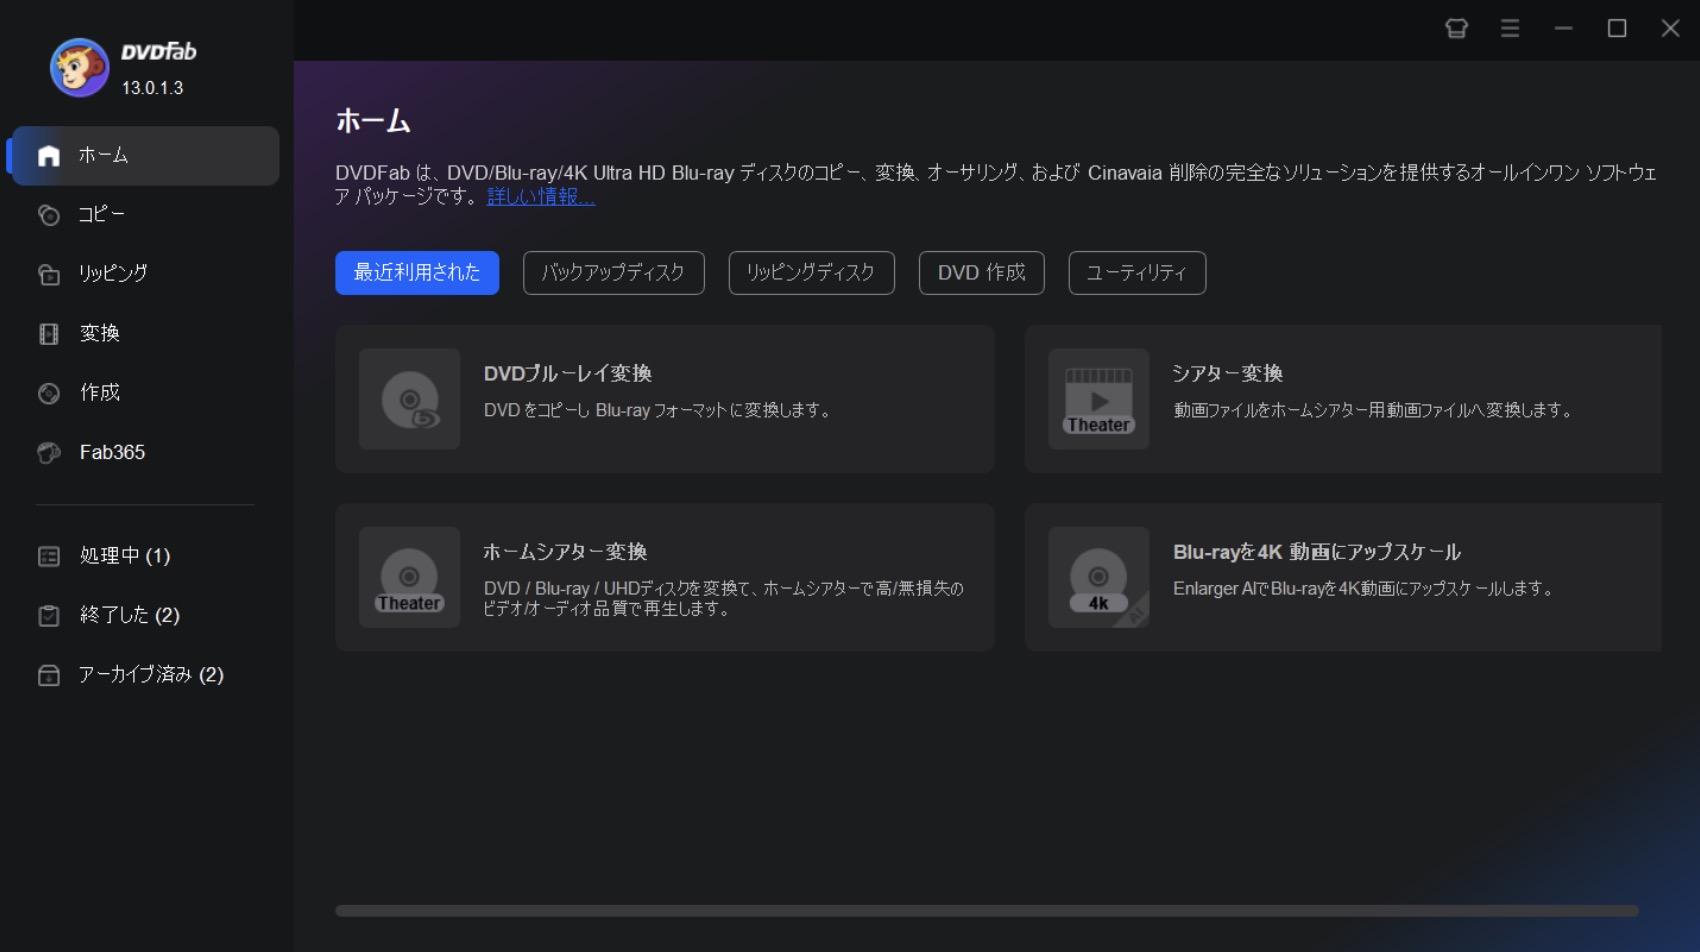Click the 4k upscale disc icon

[x=1099, y=577]
